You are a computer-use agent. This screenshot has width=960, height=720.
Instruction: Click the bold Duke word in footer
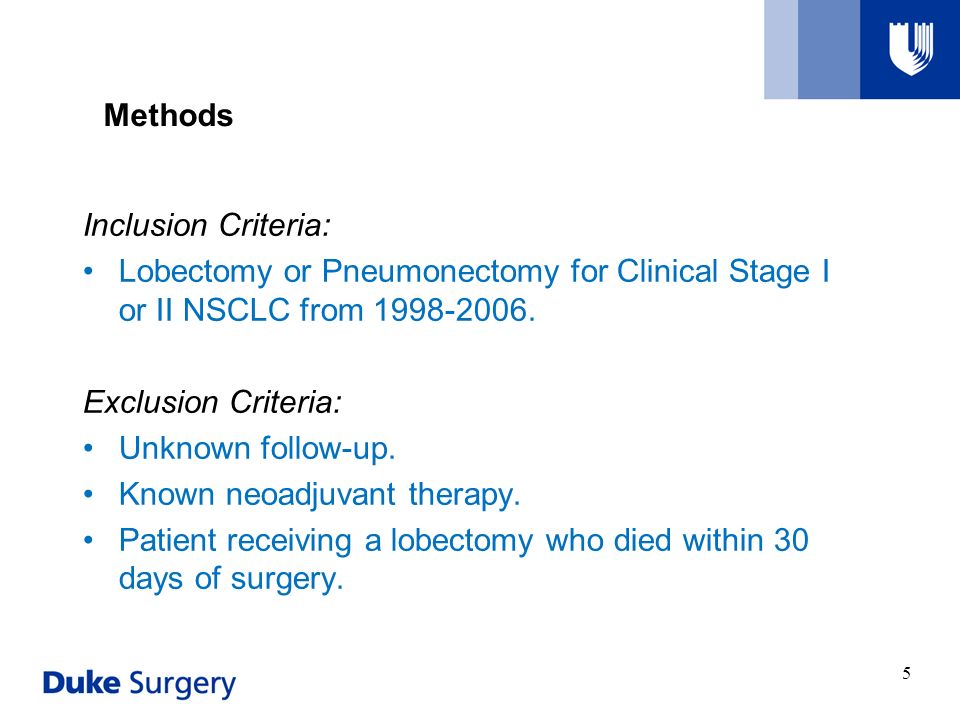click(81, 682)
